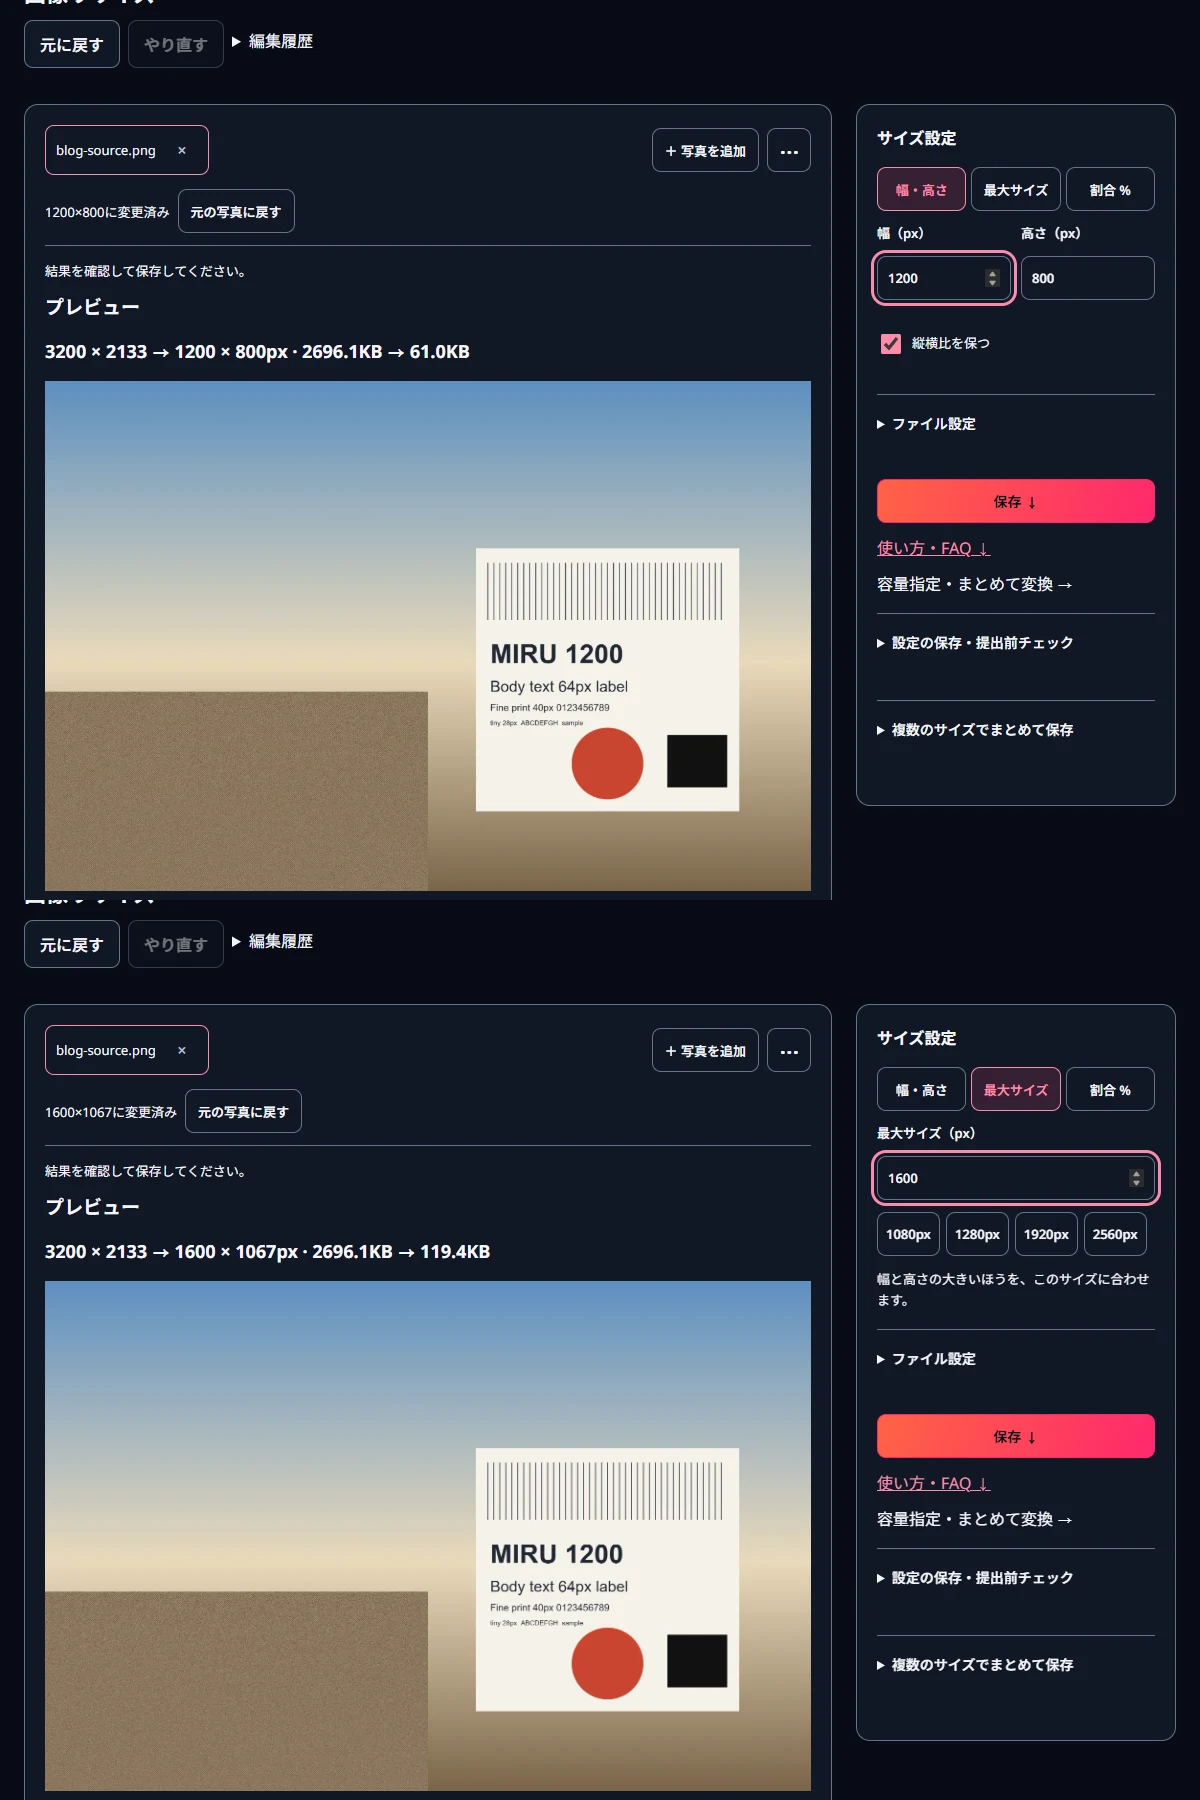Image resolution: width=1200 pixels, height=1800 pixels.
Task: Click the unselected 最大サイズ tab beside the highlighted 幅・高さ tab
Action: click(1016, 189)
